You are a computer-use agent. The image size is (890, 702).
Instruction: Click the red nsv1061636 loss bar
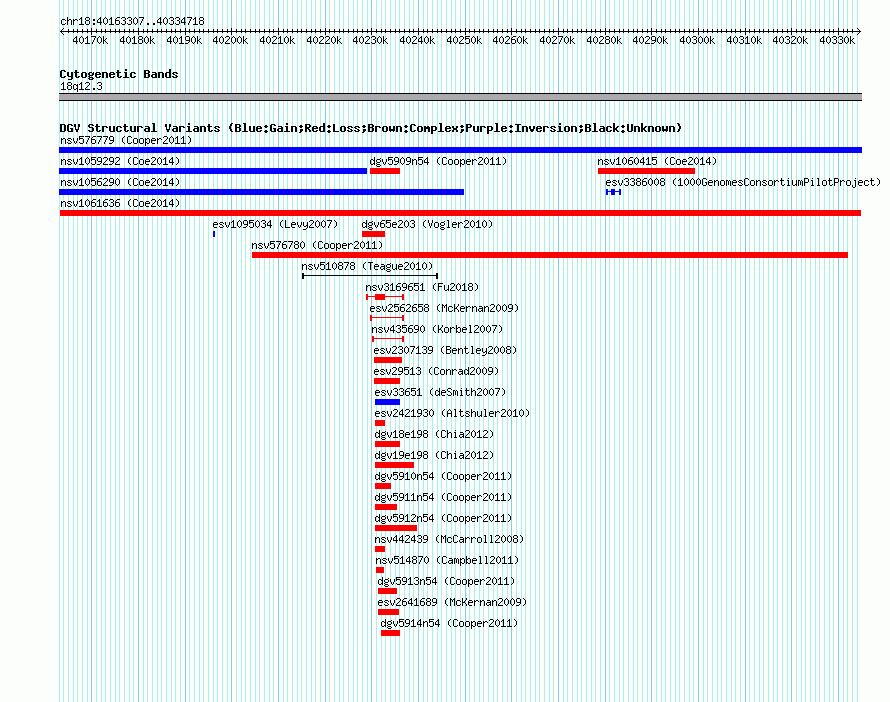pos(460,213)
